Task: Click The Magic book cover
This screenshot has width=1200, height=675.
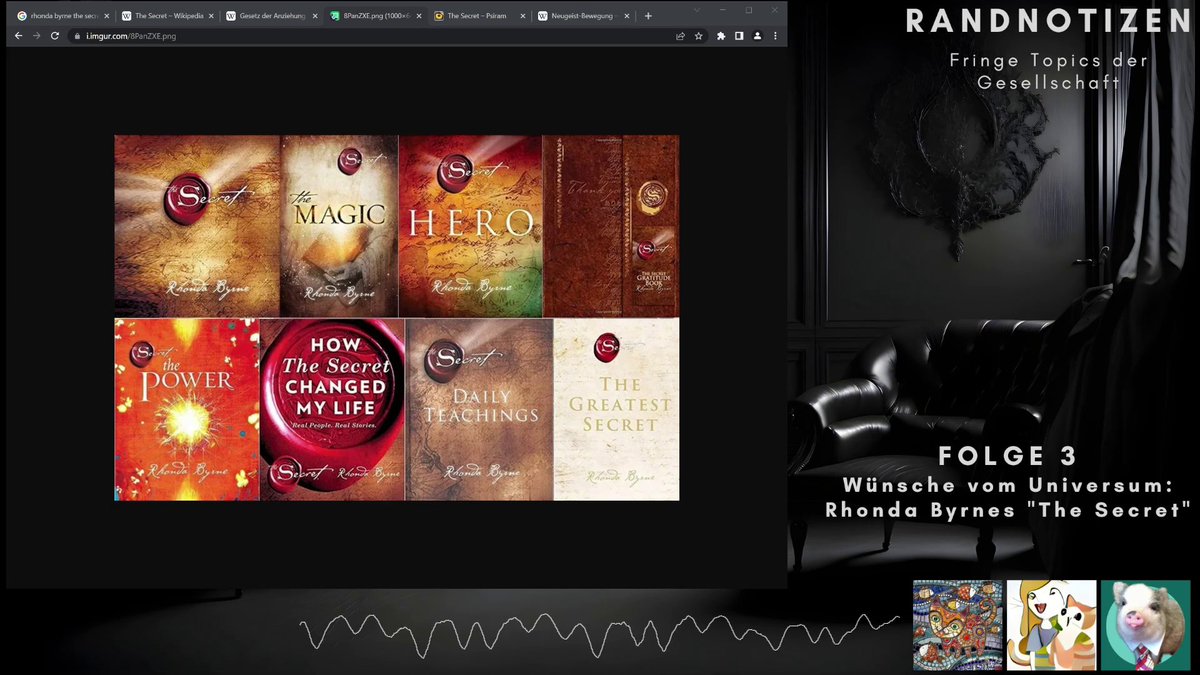Action: (x=339, y=226)
